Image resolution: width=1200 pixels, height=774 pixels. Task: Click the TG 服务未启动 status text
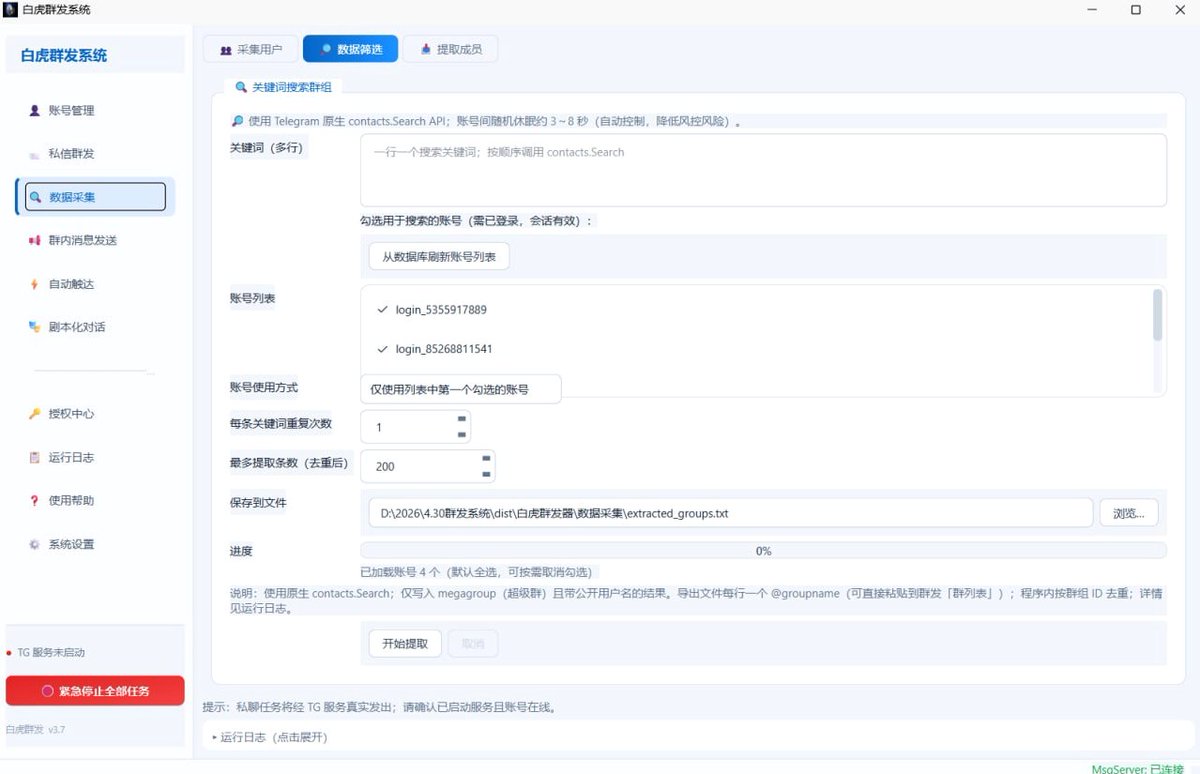(x=51, y=652)
